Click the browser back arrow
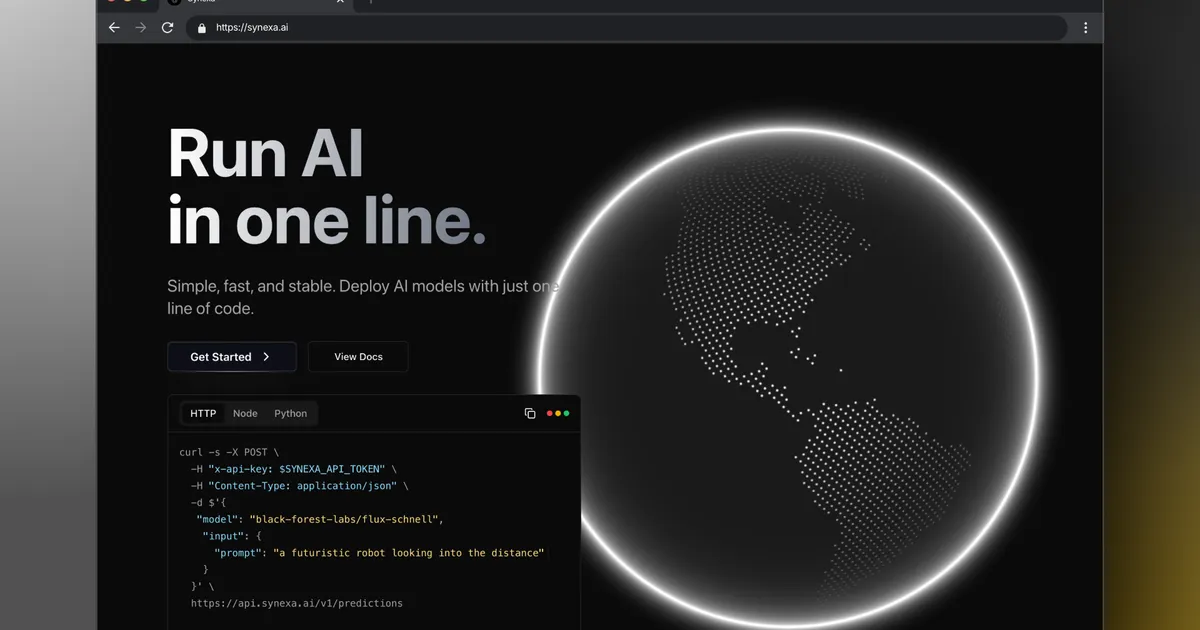 tap(113, 27)
